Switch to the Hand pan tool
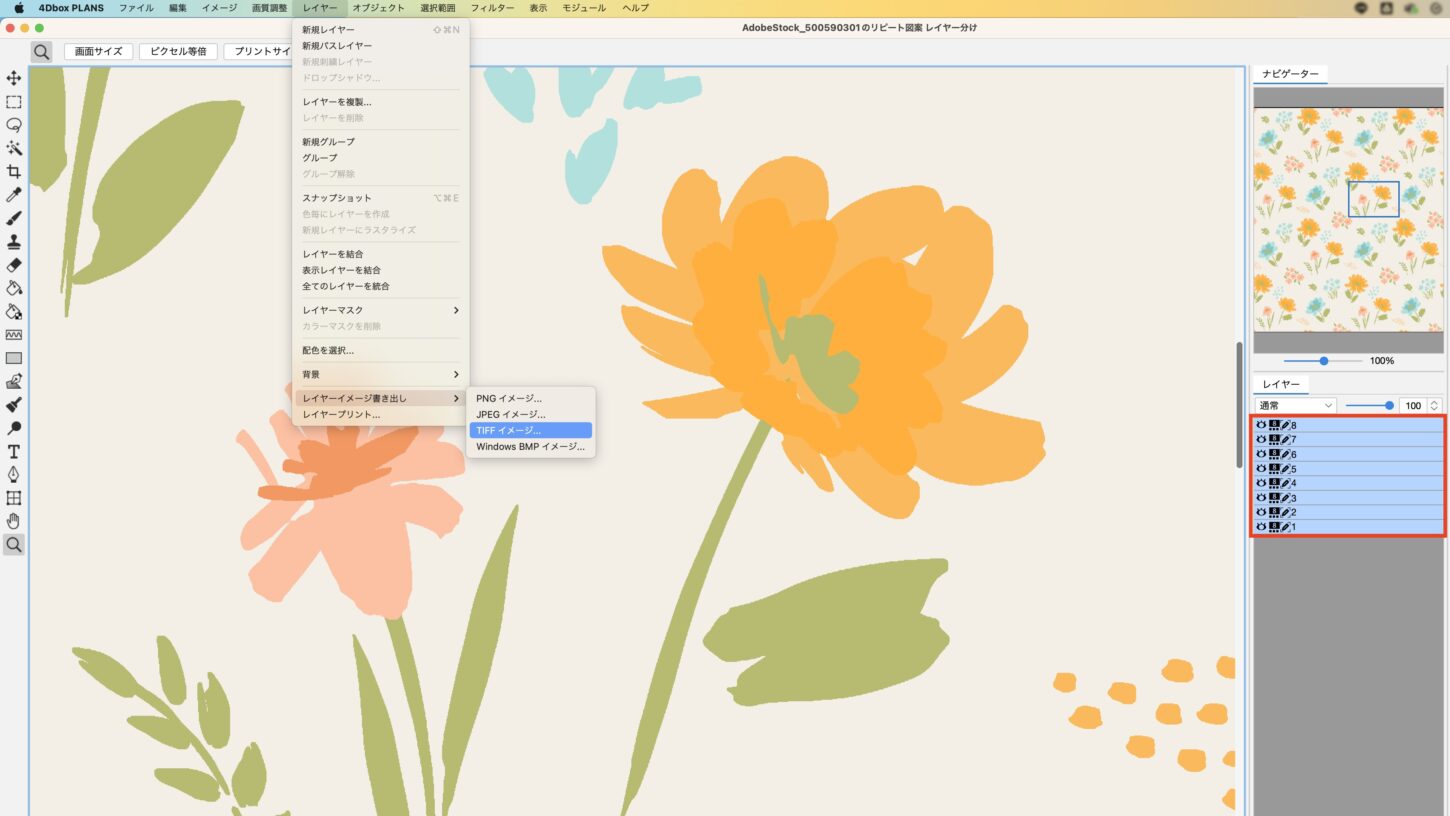1450x816 pixels. point(14,521)
